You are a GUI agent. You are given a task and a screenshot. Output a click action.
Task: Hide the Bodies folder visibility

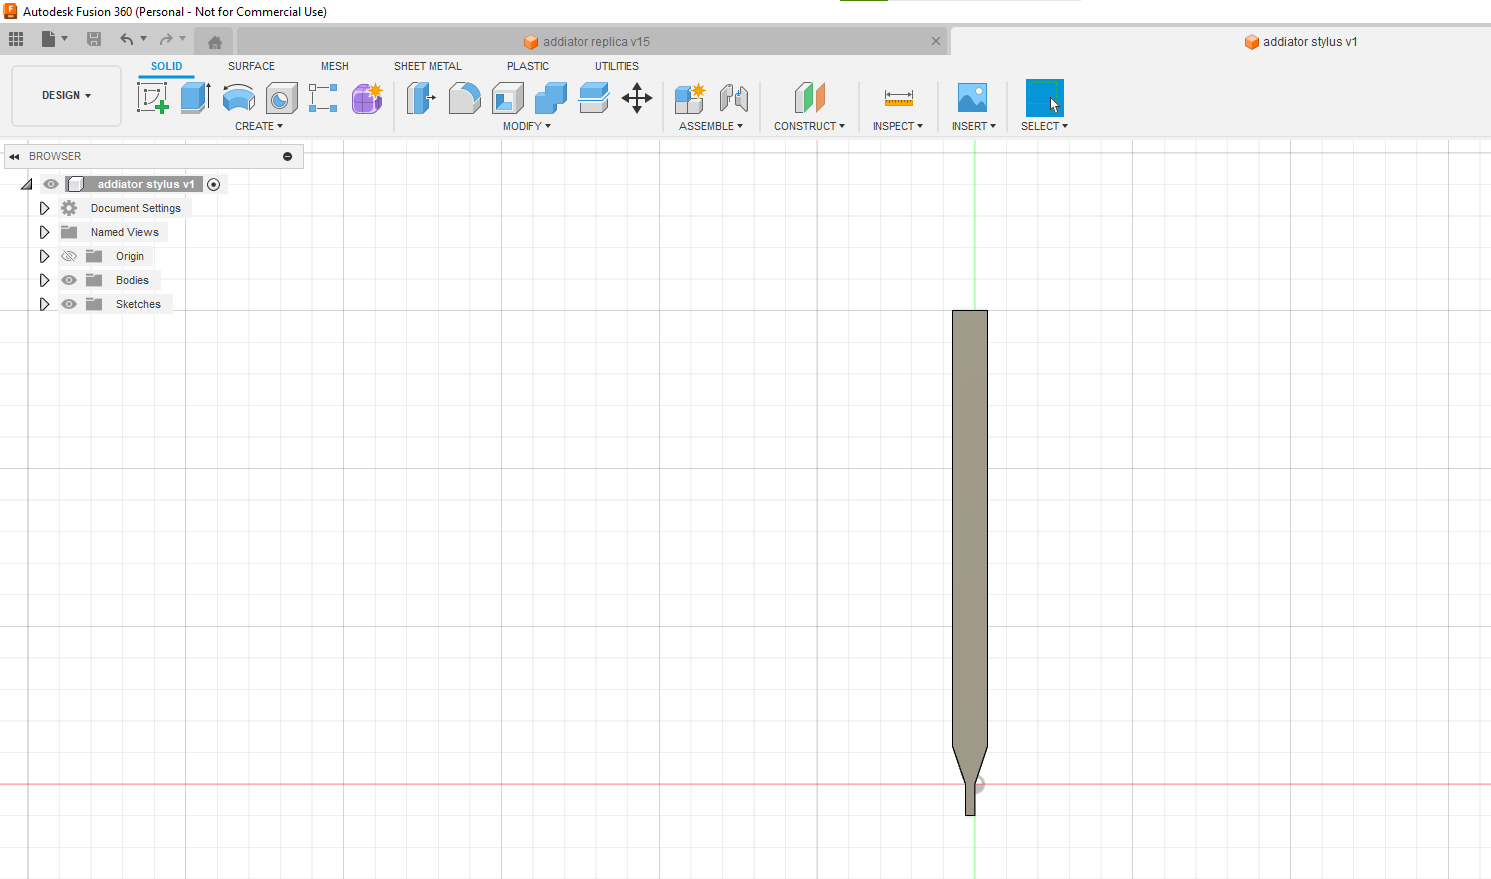[x=68, y=280]
